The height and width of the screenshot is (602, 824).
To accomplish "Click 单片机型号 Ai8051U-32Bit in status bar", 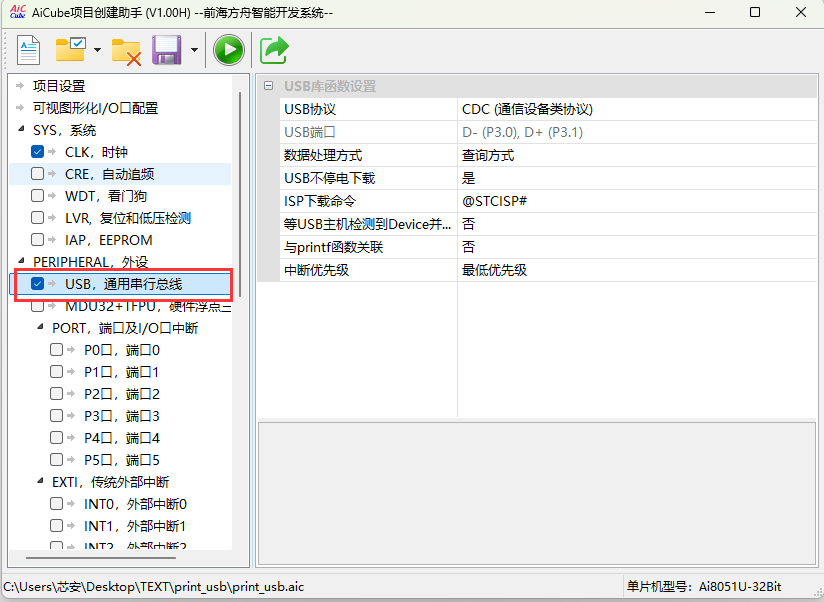I will tap(704, 587).
